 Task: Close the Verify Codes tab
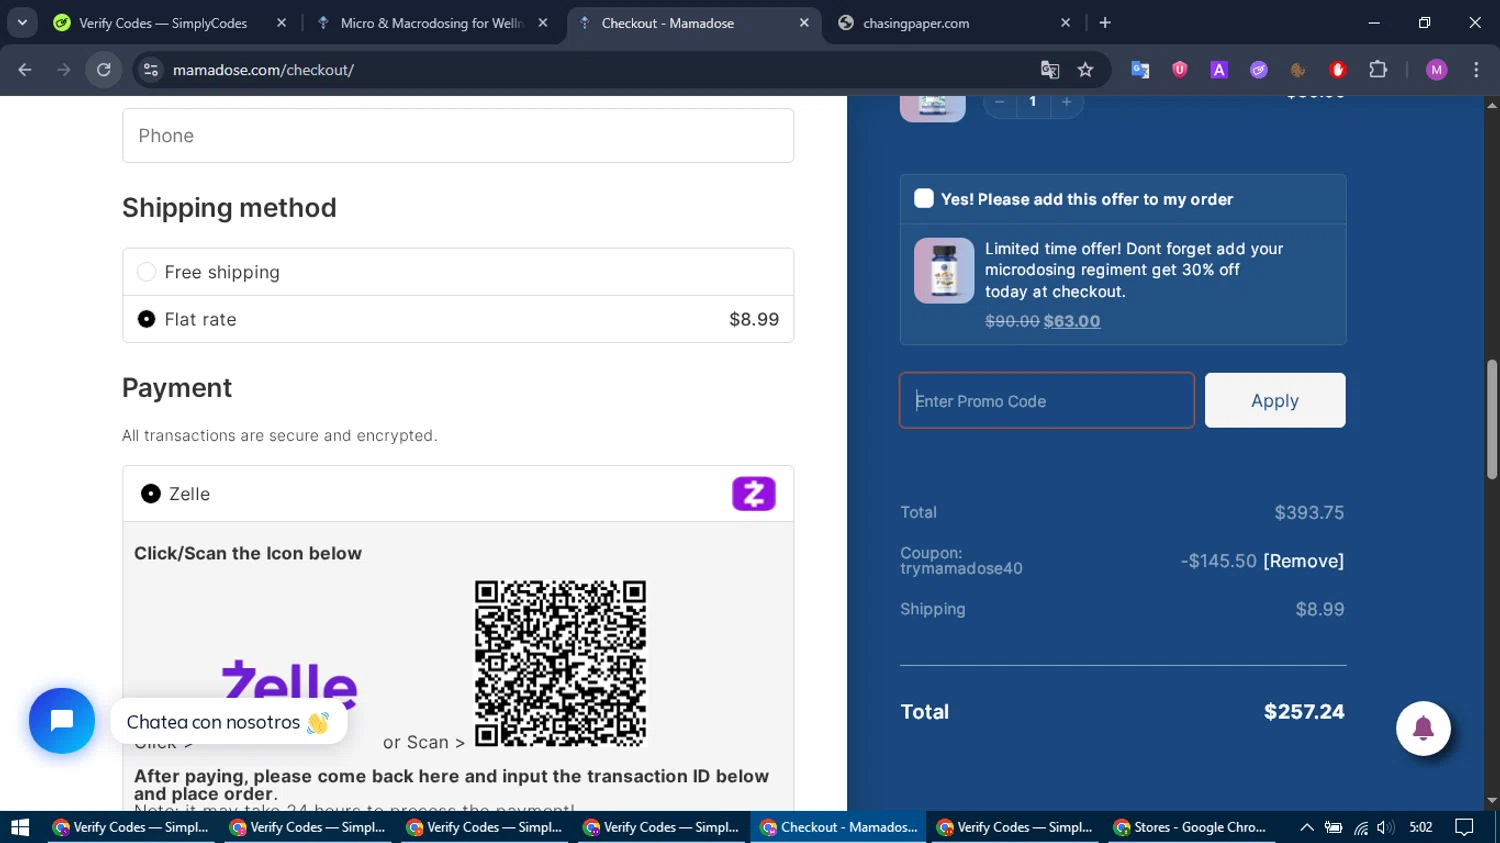point(281,23)
